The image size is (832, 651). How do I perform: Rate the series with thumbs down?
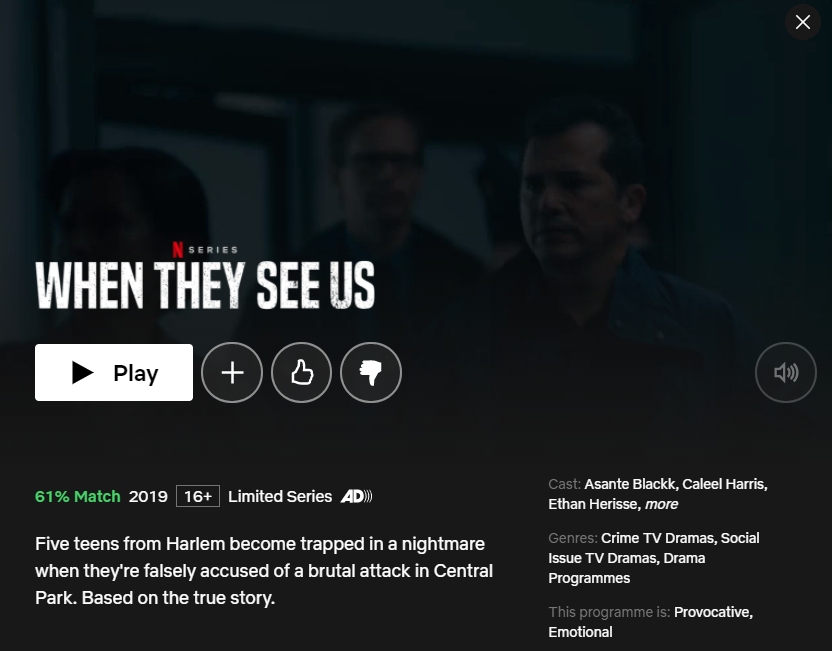point(371,372)
